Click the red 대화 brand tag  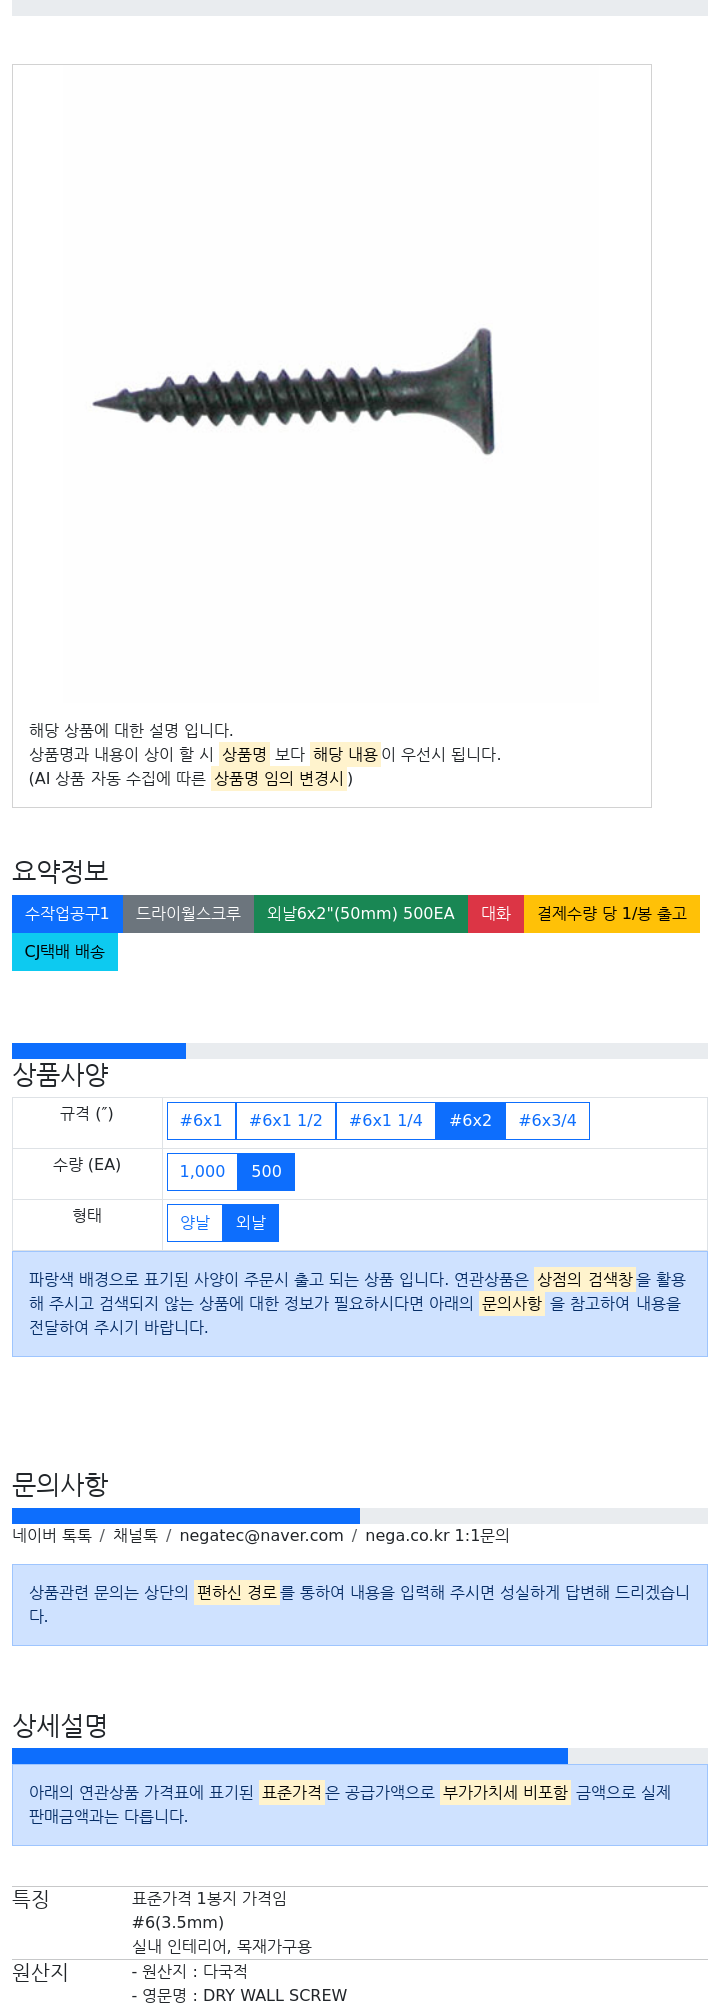(496, 914)
